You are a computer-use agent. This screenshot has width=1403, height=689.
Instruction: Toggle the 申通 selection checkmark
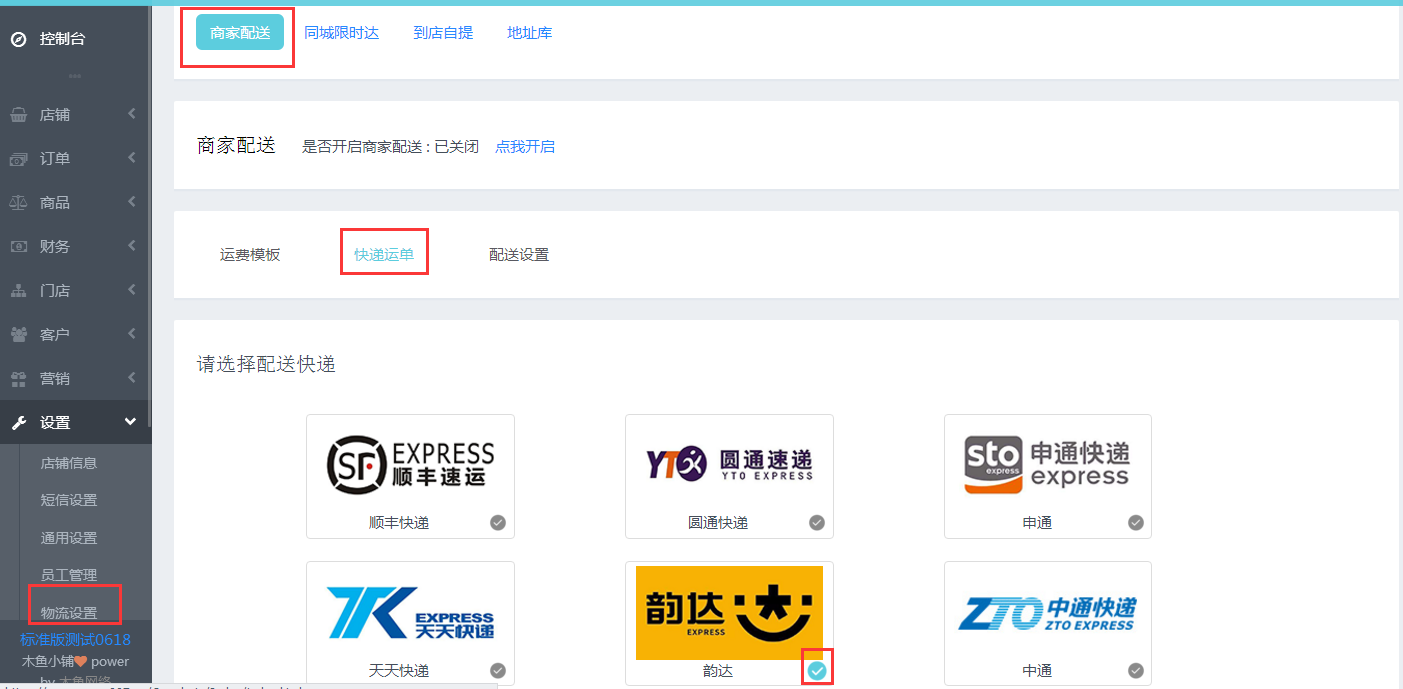pos(1136,523)
